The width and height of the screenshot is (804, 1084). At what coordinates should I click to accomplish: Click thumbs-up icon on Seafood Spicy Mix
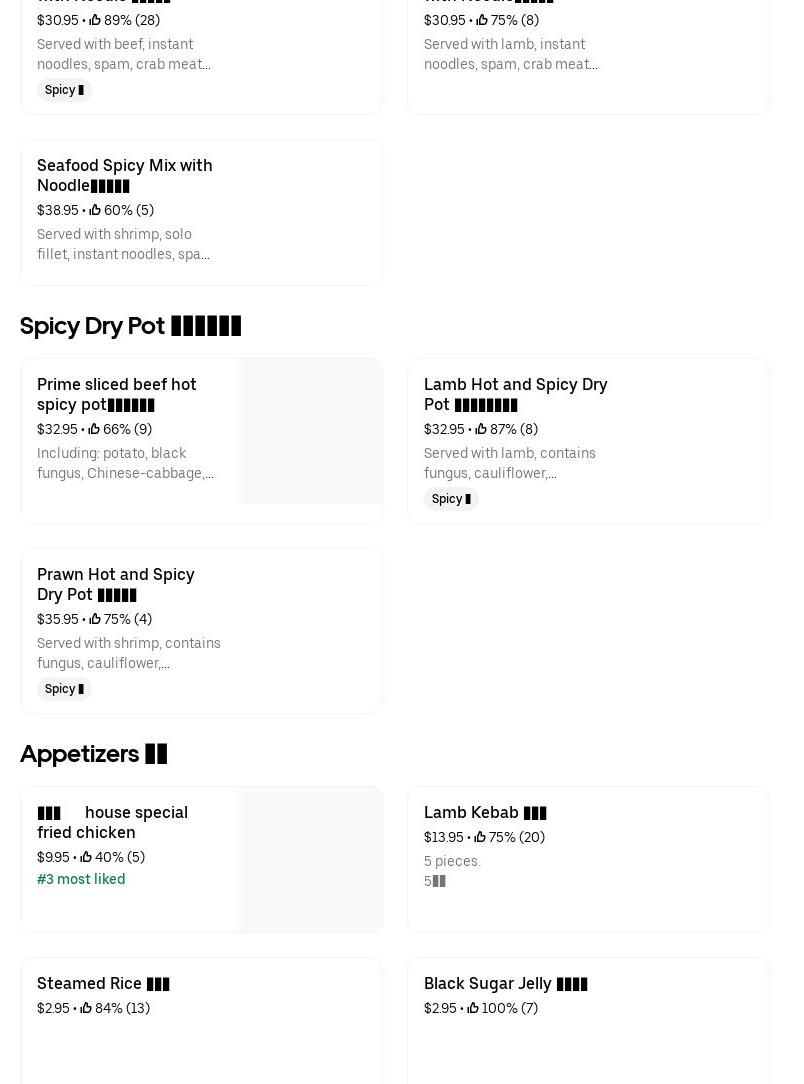(95, 211)
